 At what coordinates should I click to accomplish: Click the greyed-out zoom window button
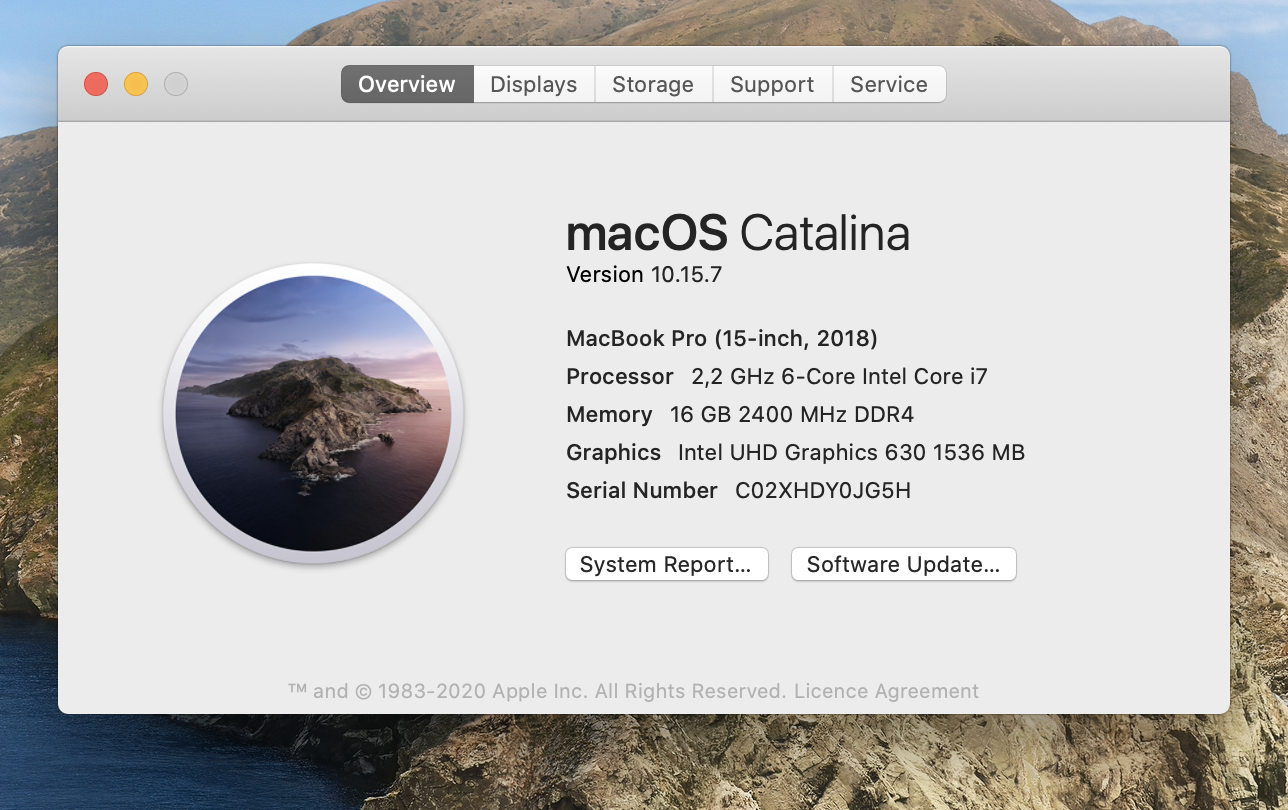176,84
